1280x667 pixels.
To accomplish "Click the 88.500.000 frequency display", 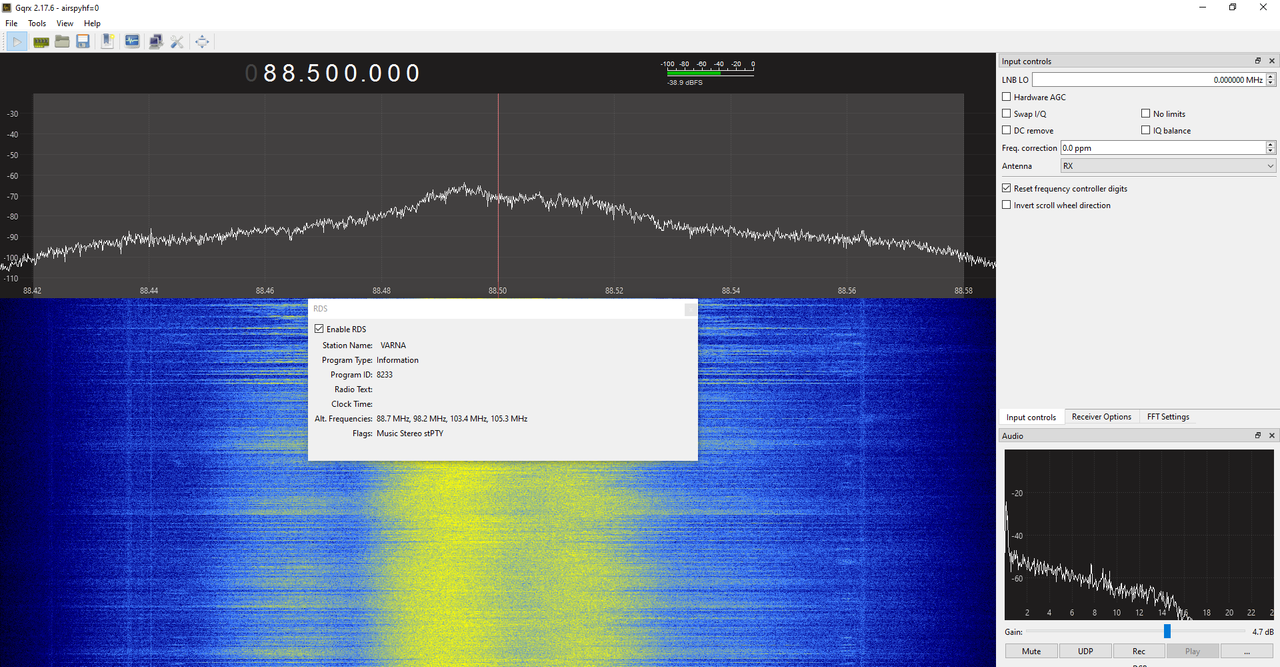I will coord(333,73).
